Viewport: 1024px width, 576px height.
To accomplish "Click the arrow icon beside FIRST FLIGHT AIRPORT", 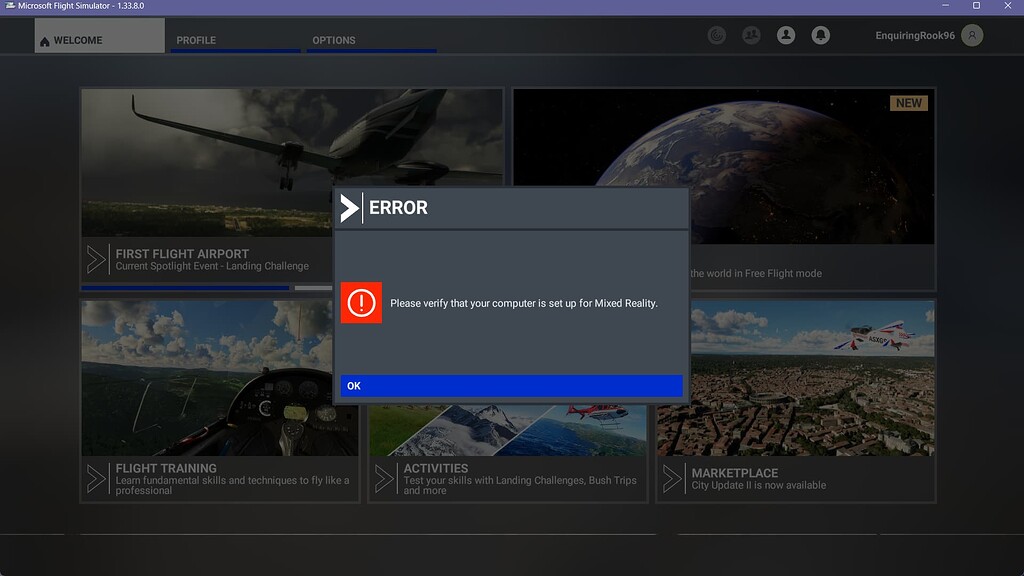I will (96, 259).
